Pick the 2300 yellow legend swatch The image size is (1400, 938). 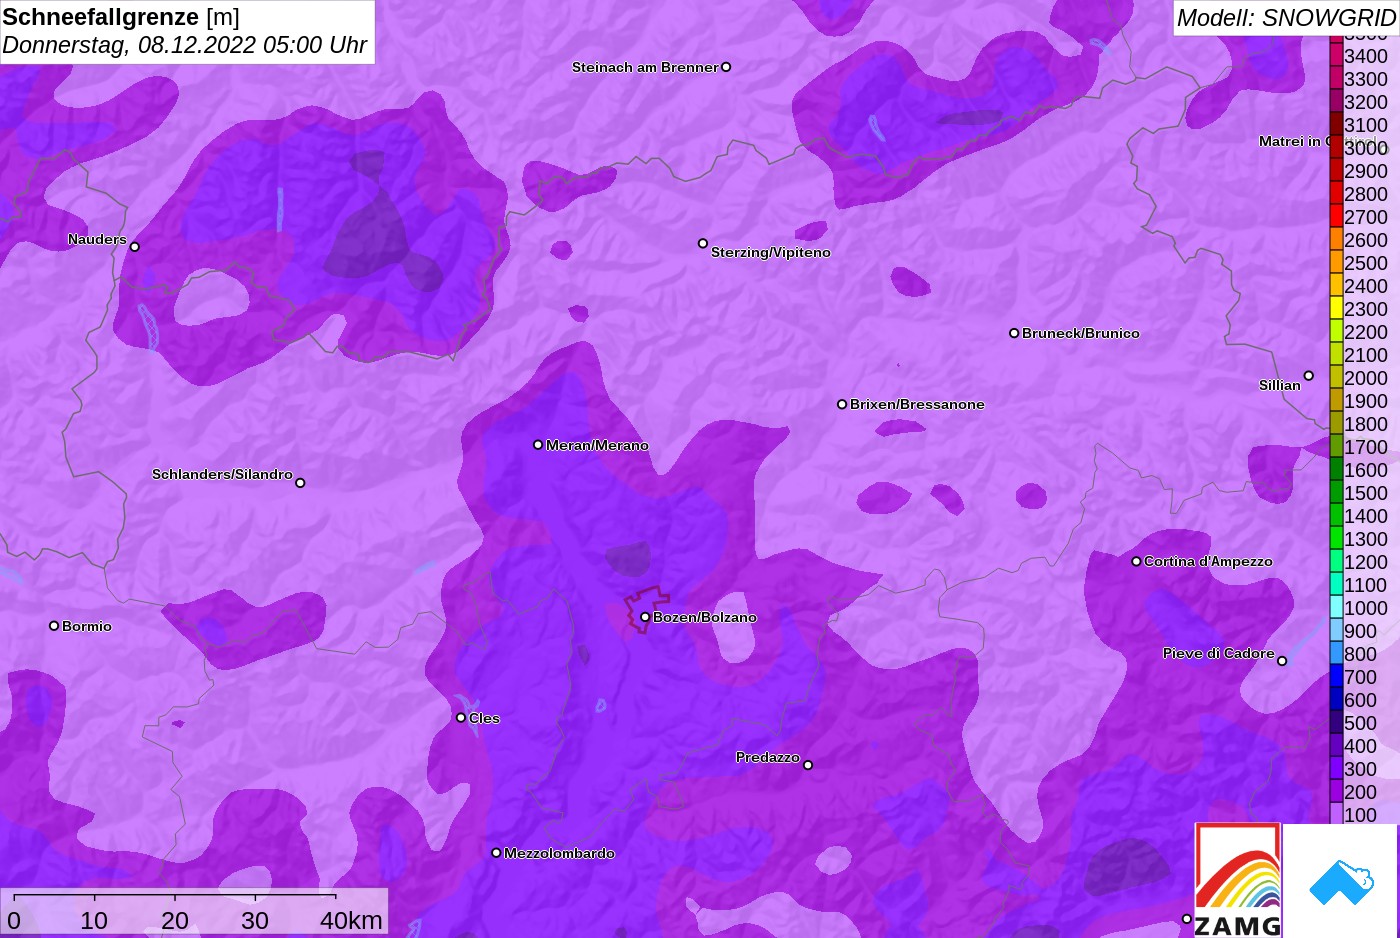1336,309
